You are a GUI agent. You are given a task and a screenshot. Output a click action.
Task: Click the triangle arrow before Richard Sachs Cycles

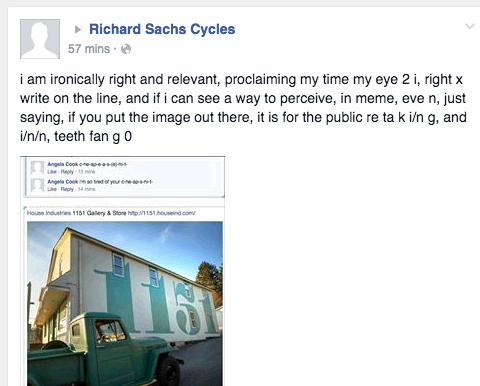point(78,29)
